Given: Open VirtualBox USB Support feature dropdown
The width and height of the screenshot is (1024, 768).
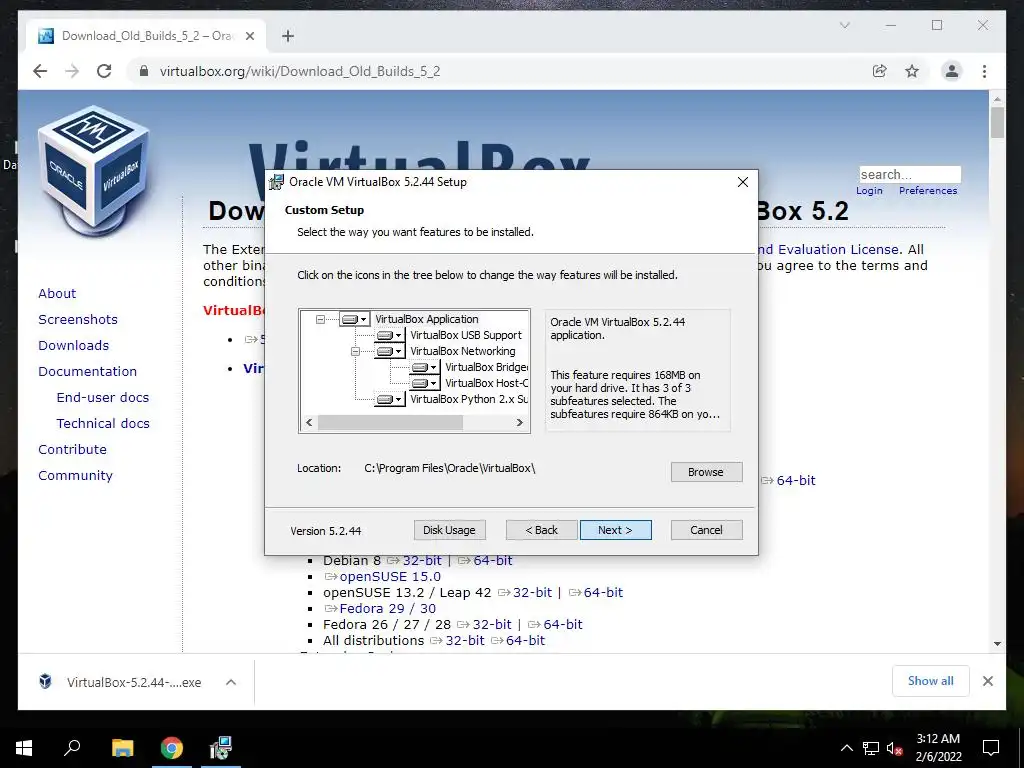Looking at the screenshot, I should click(389, 335).
